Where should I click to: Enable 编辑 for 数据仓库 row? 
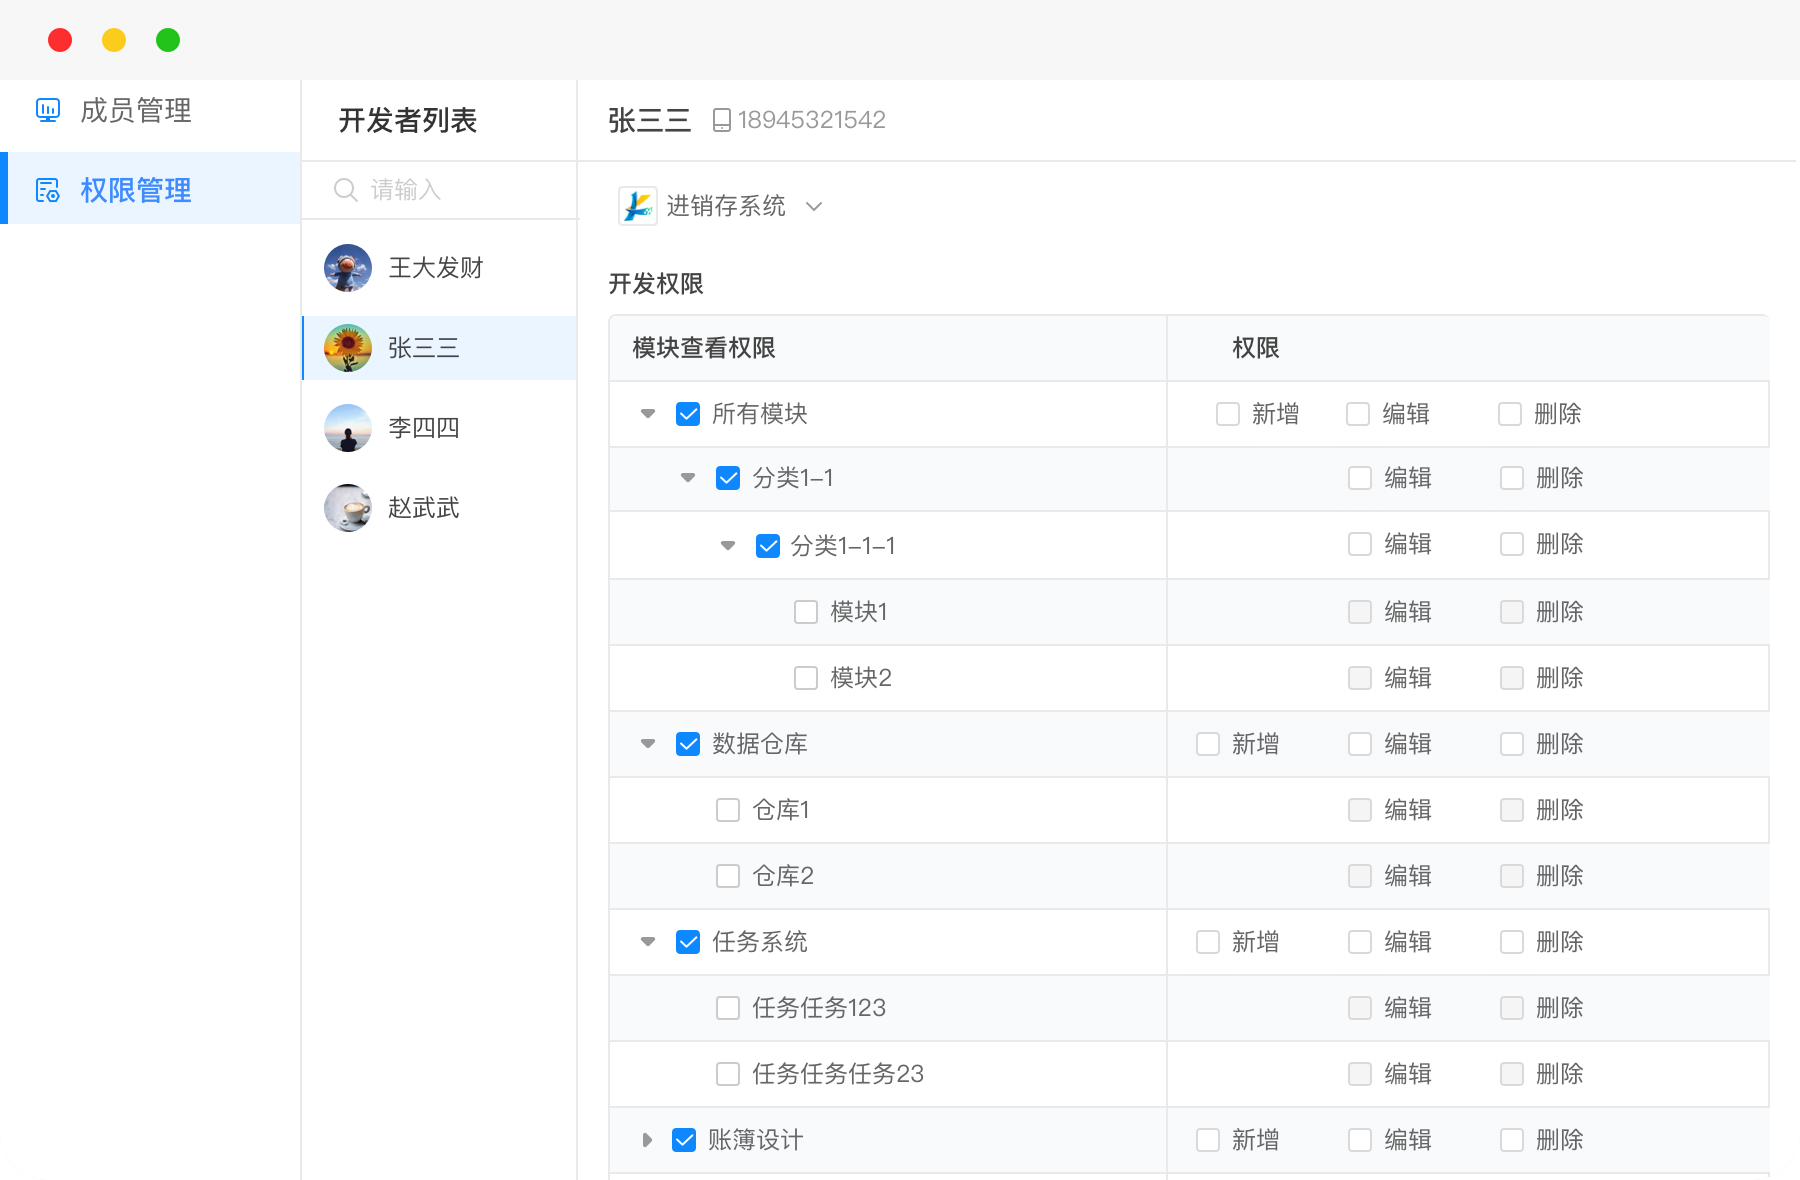(1360, 744)
